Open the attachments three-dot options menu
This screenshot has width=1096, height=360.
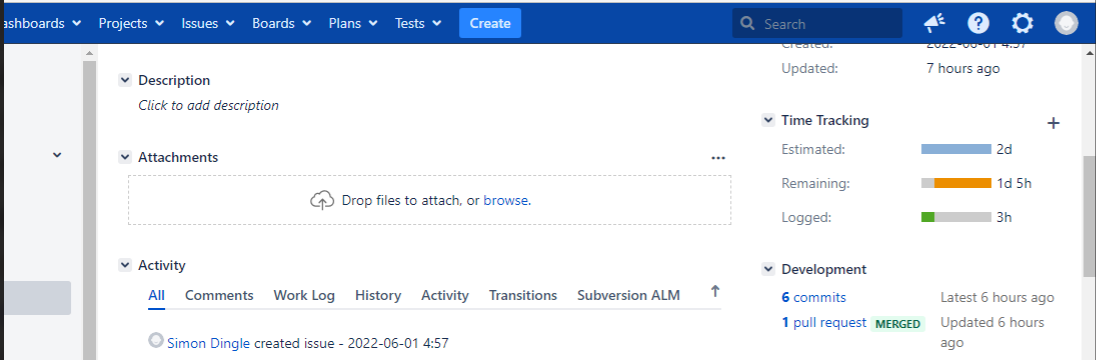coord(719,158)
